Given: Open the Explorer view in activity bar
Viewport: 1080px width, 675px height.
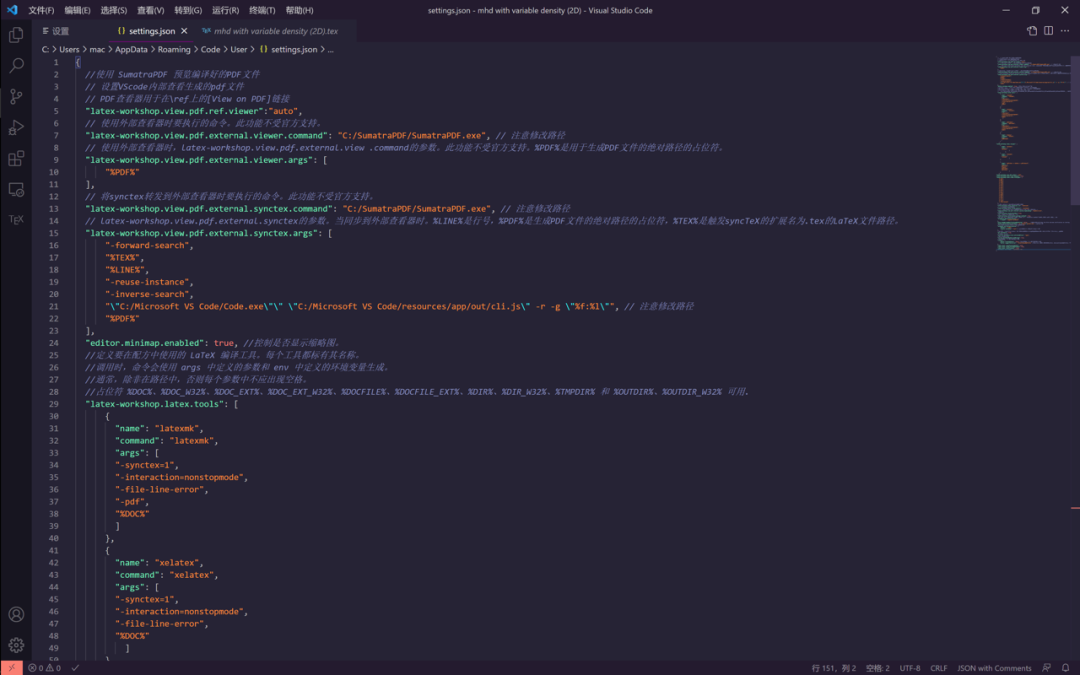Looking at the screenshot, I should [x=16, y=34].
